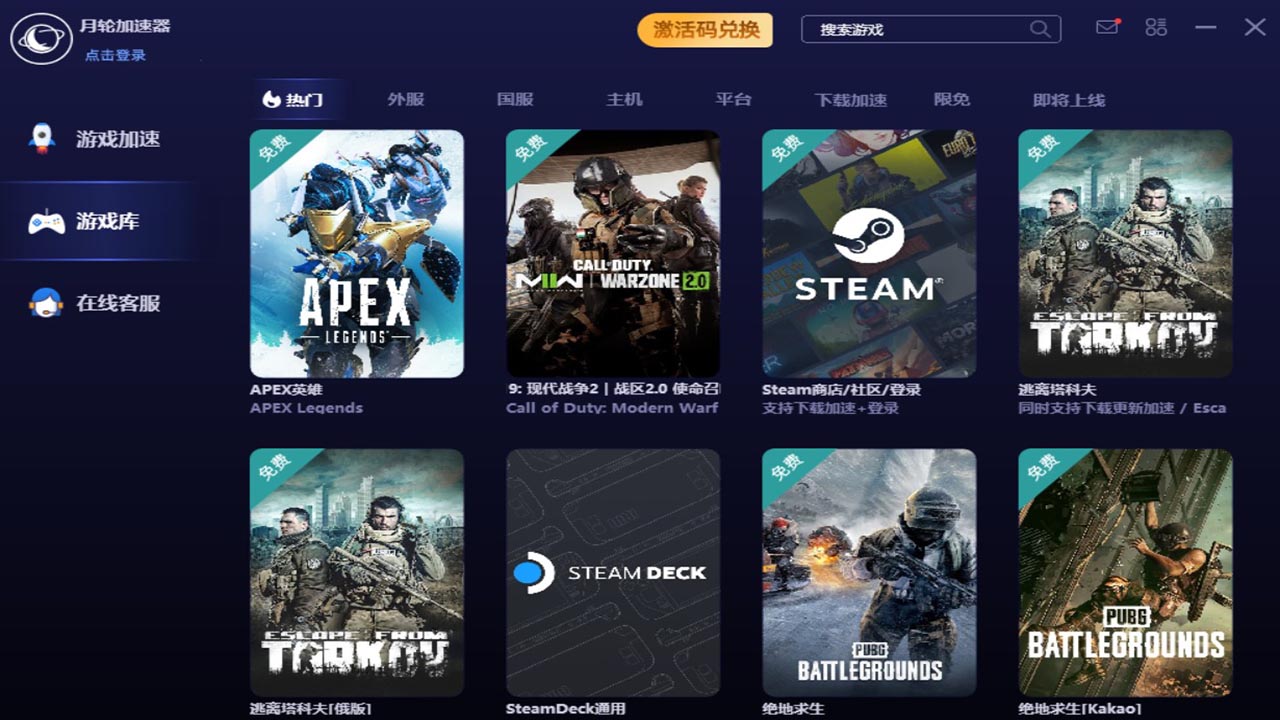
Task: Select the 下载加速 tab
Action: (850, 99)
